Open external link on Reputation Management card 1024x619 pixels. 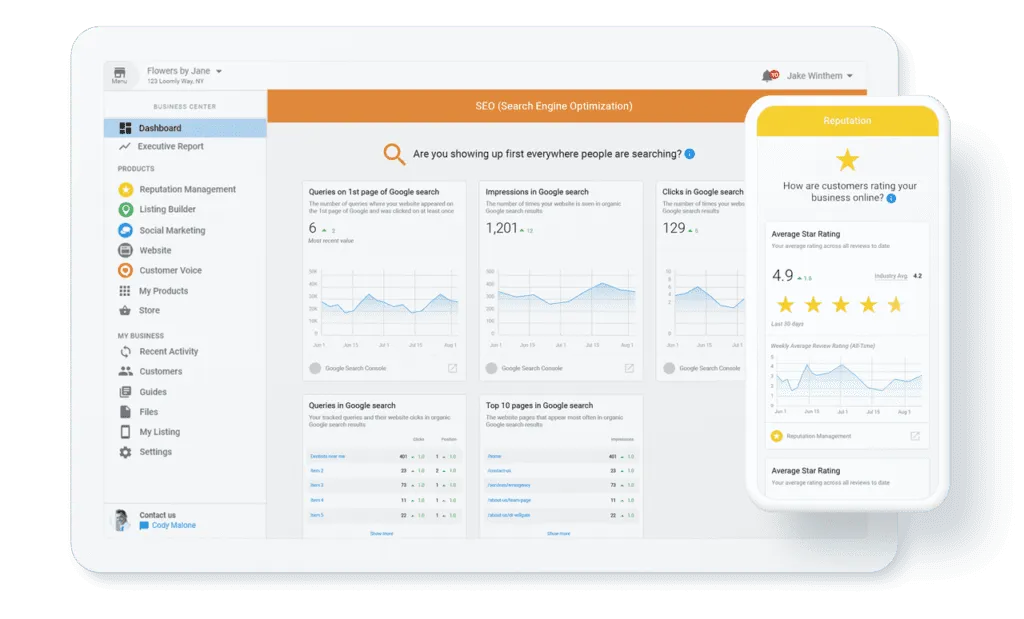point(915,436)
